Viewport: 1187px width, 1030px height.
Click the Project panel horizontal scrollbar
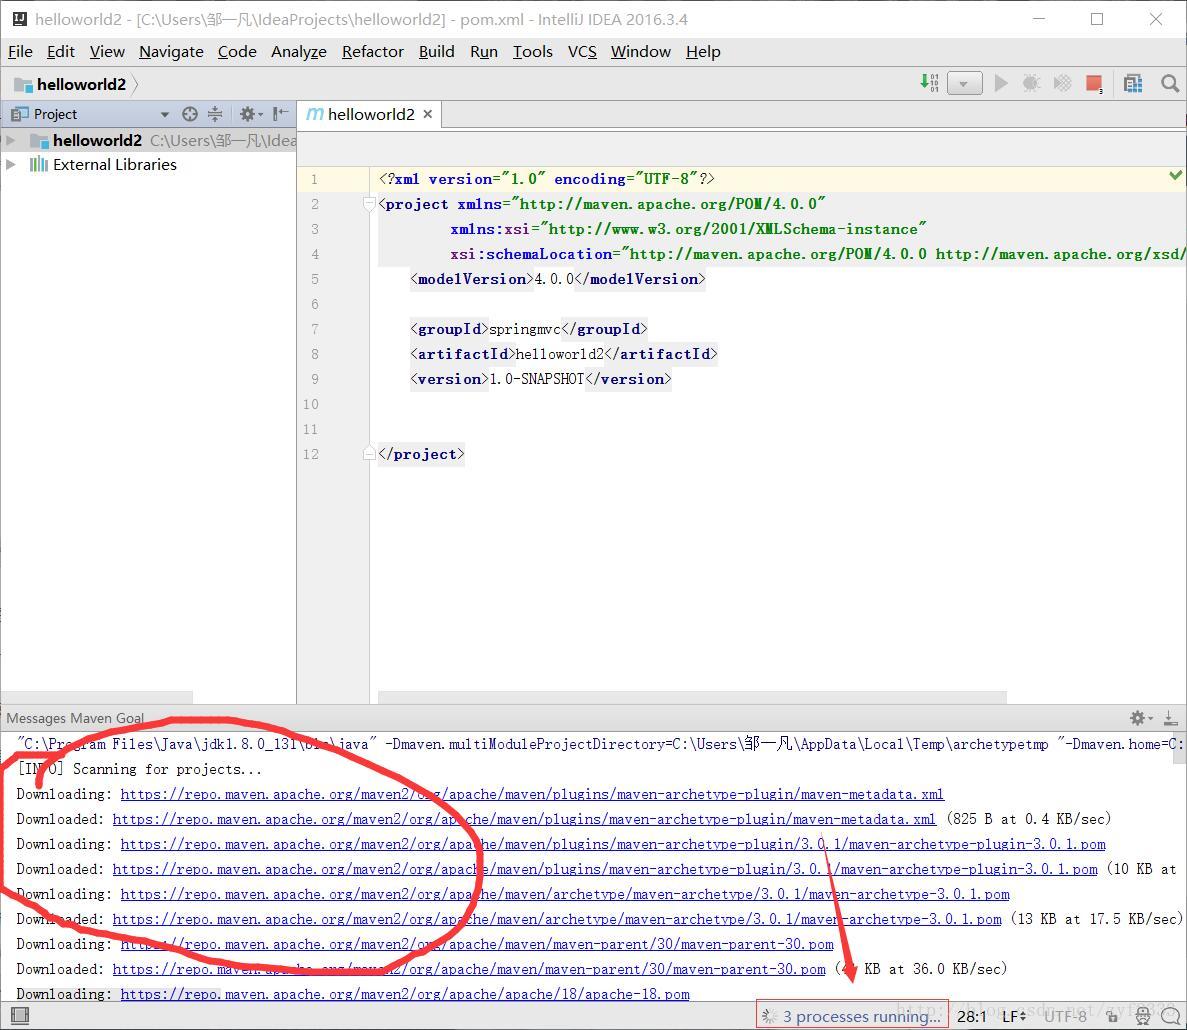[x=97, y=697]
